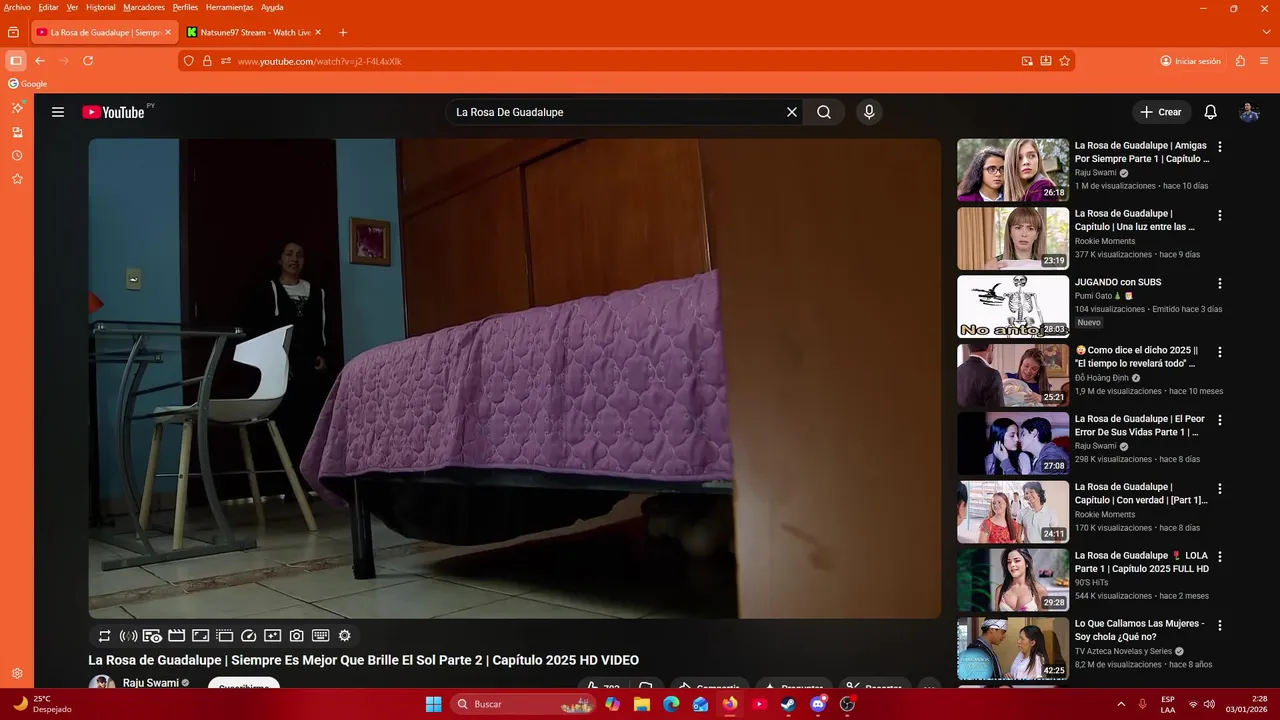Open options for JUGANDO con SUBS video
This screenshot has height=720, width=1280.
pyautogui.click(x=1219, y=284)
